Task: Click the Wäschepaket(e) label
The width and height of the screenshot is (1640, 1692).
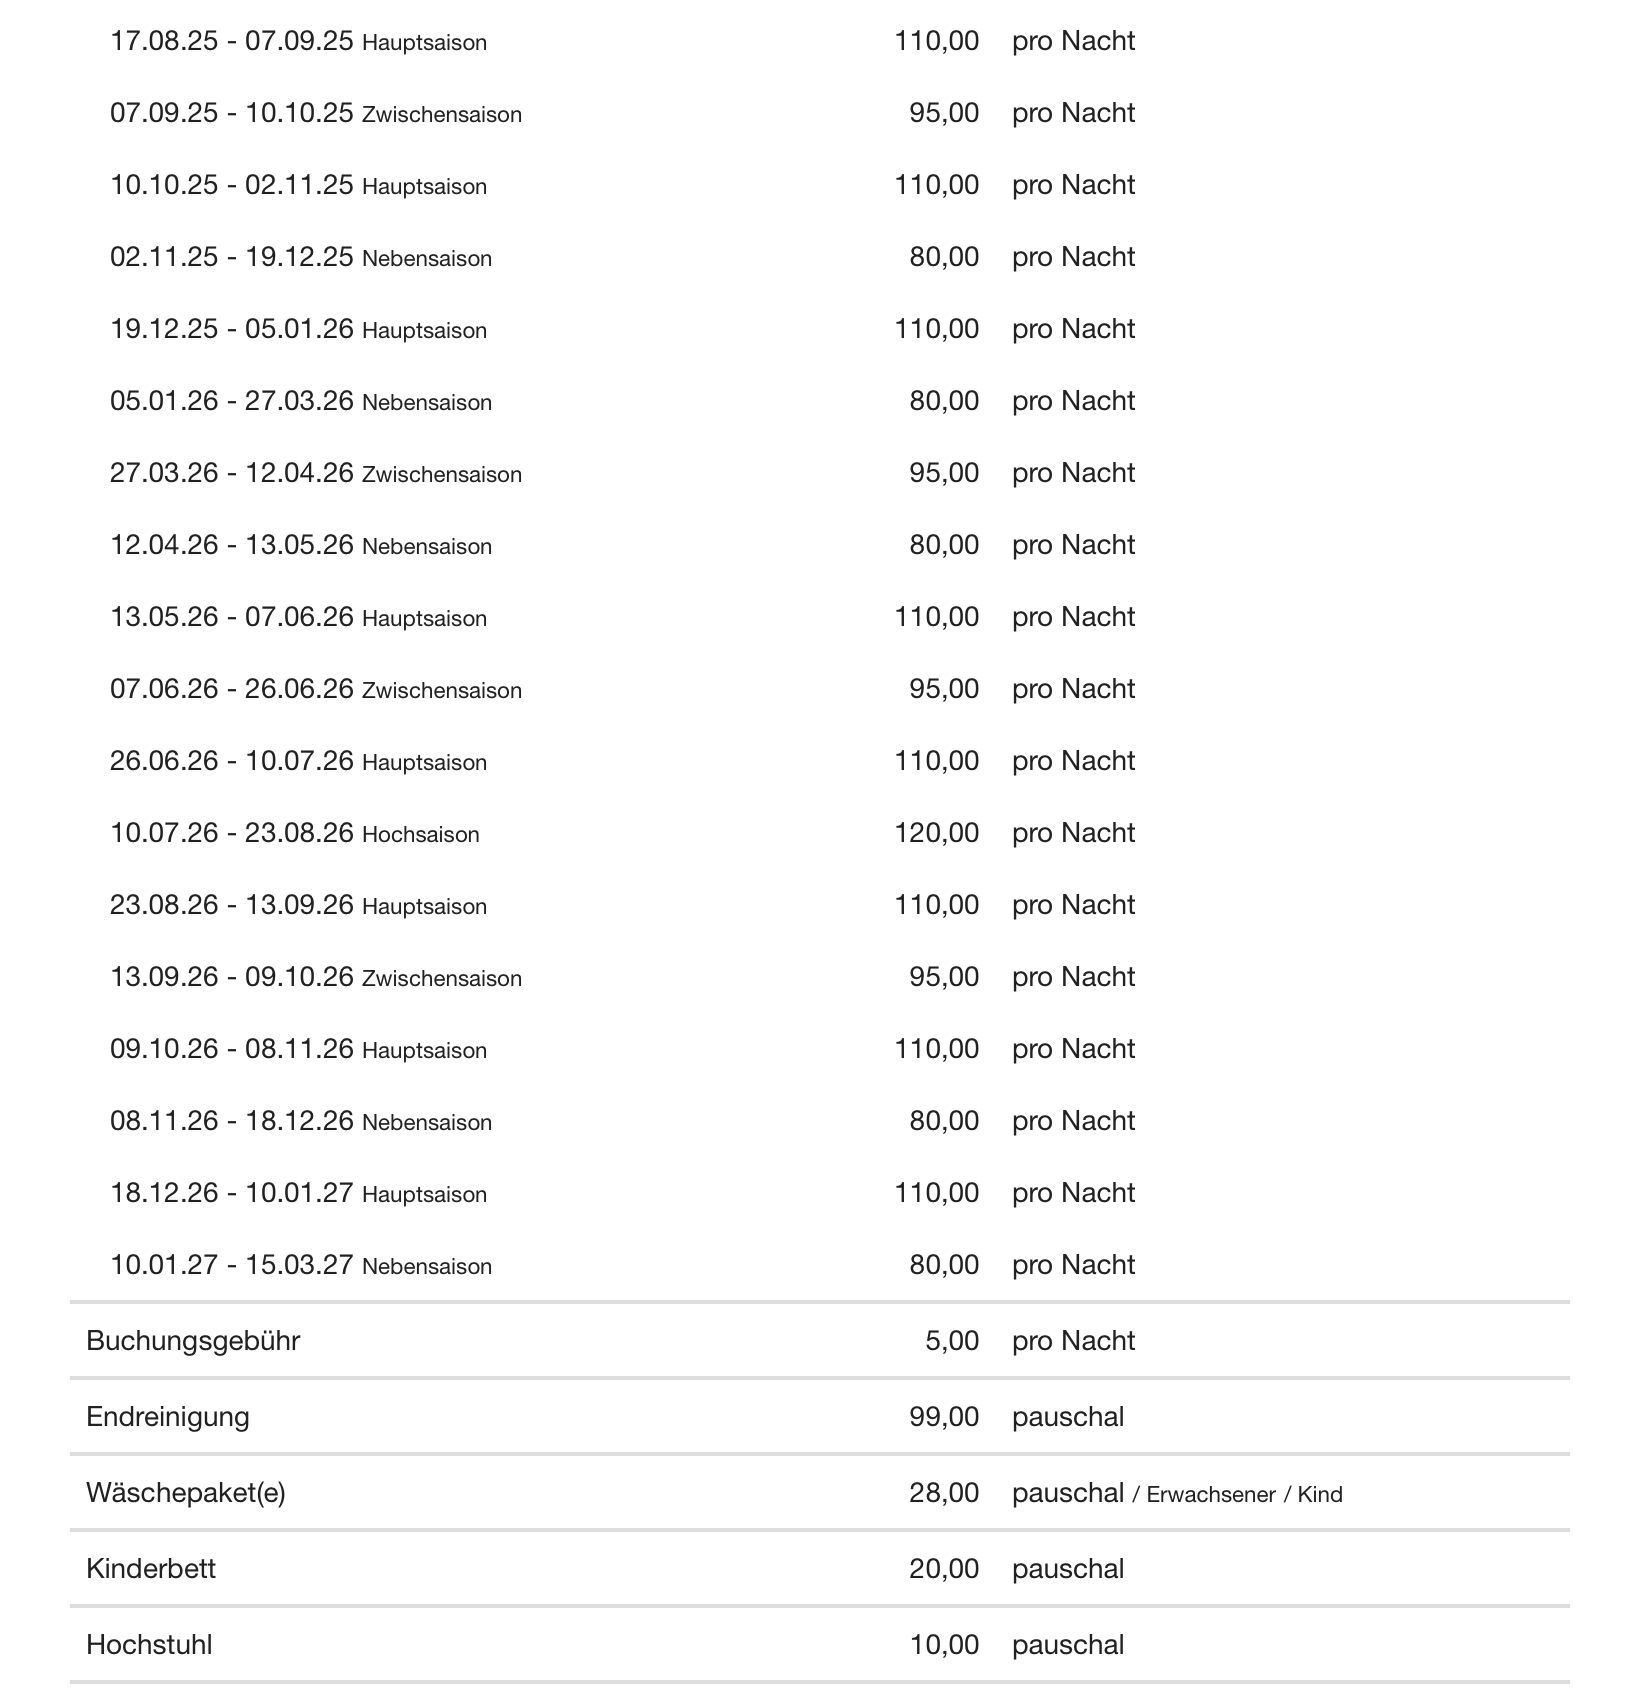Action: click(x=186, y=1493)
